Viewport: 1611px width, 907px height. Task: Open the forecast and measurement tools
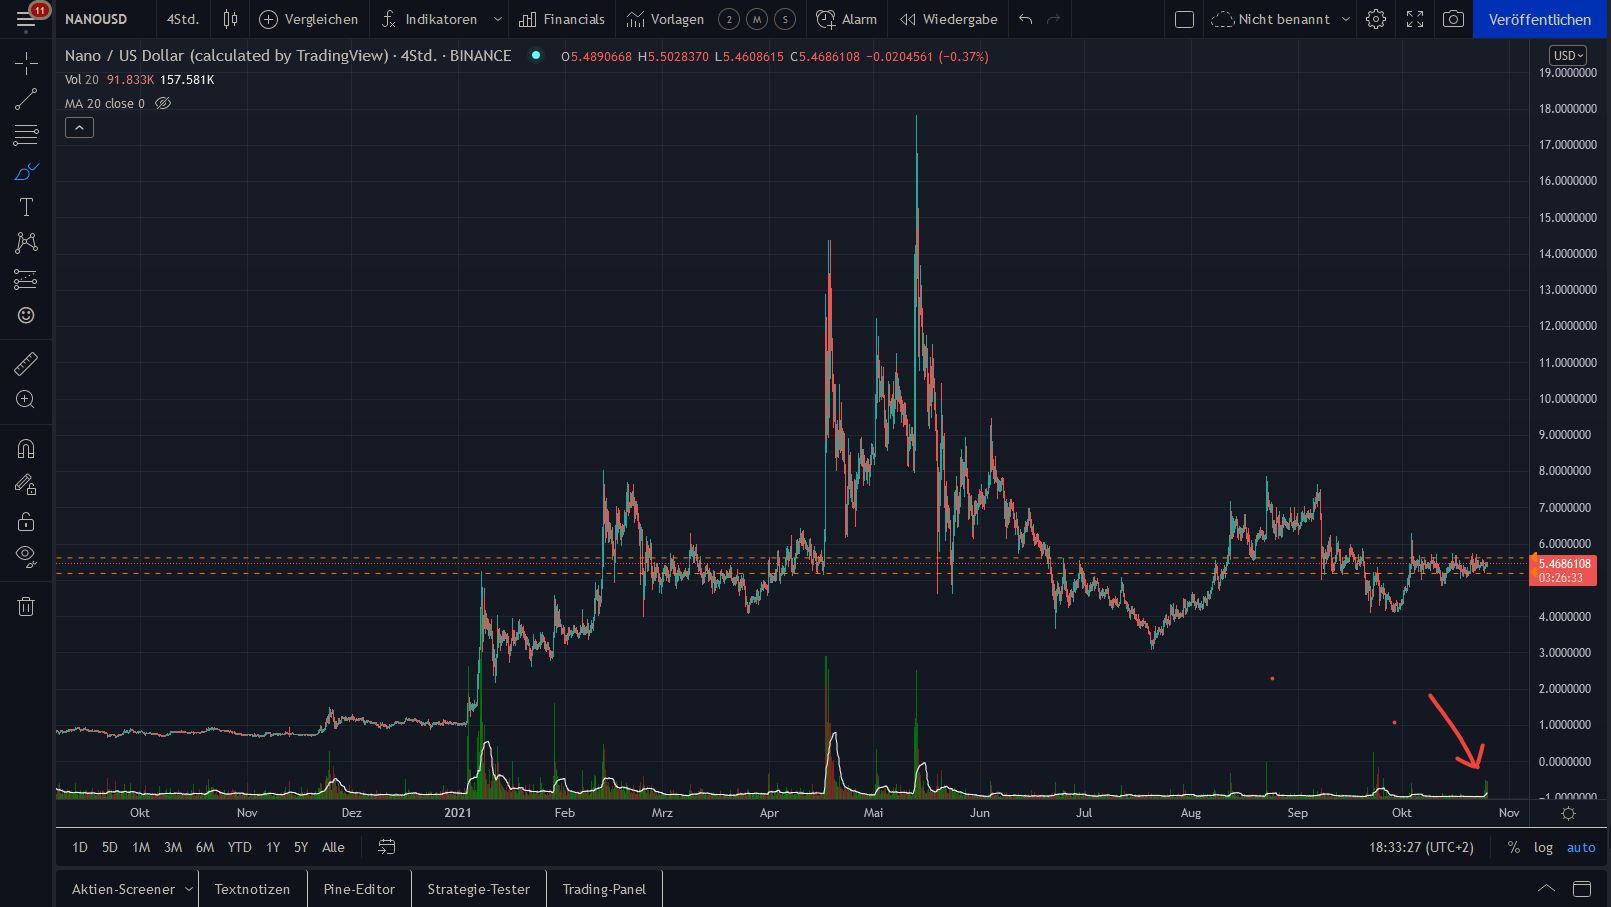(26, 279)
